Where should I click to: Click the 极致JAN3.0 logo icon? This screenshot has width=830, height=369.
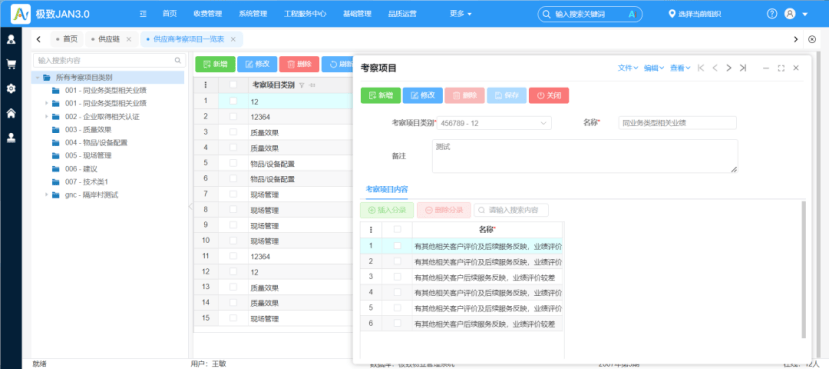pos(21,14)
